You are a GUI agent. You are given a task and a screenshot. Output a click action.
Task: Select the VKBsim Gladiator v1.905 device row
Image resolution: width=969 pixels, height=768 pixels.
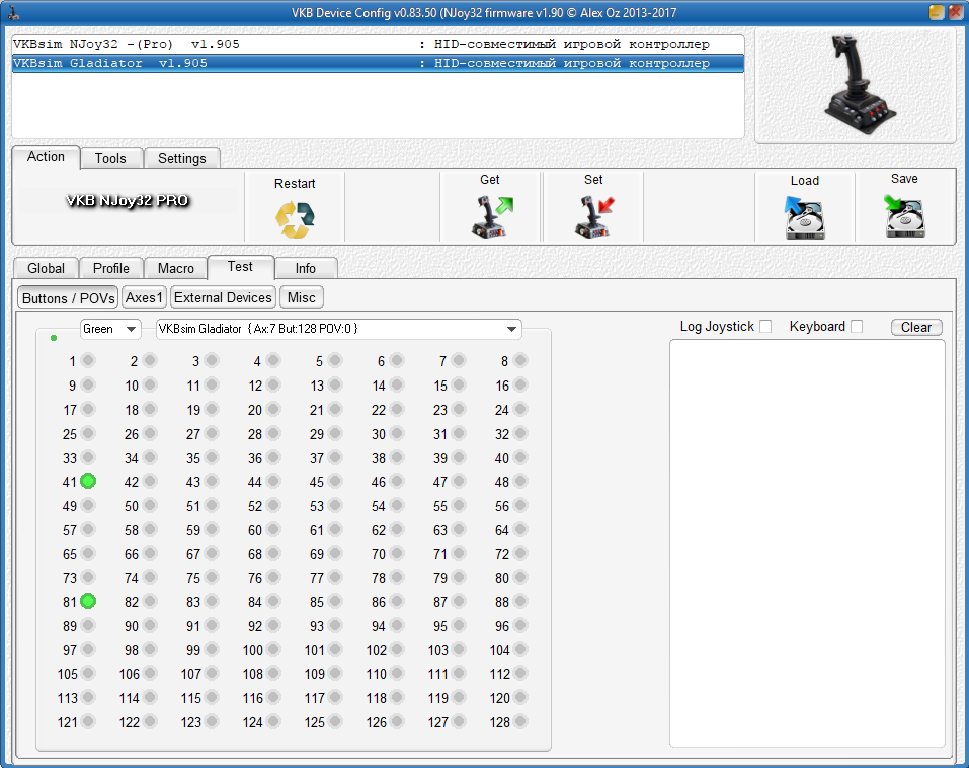[x=378, y=63]
